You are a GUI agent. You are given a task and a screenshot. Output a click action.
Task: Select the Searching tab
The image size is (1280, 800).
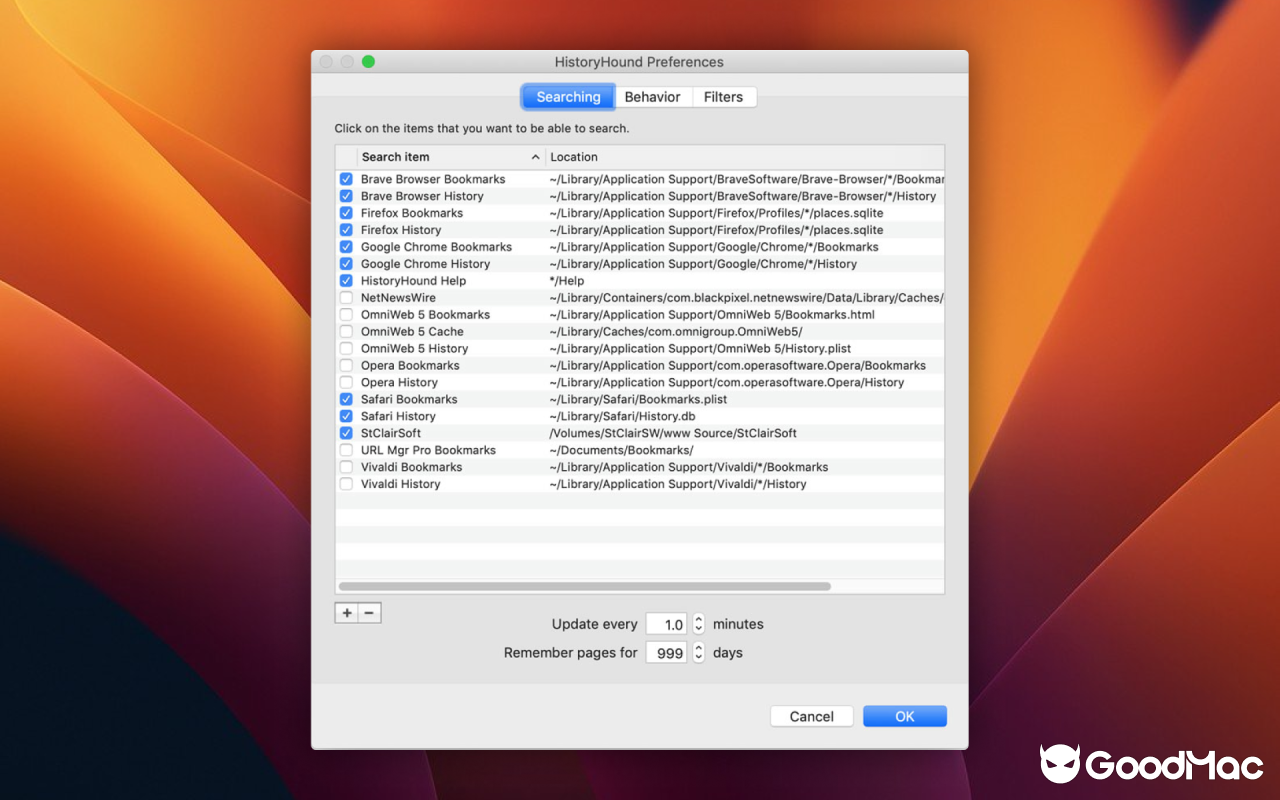pyautogui.click(x=567, y=96)
